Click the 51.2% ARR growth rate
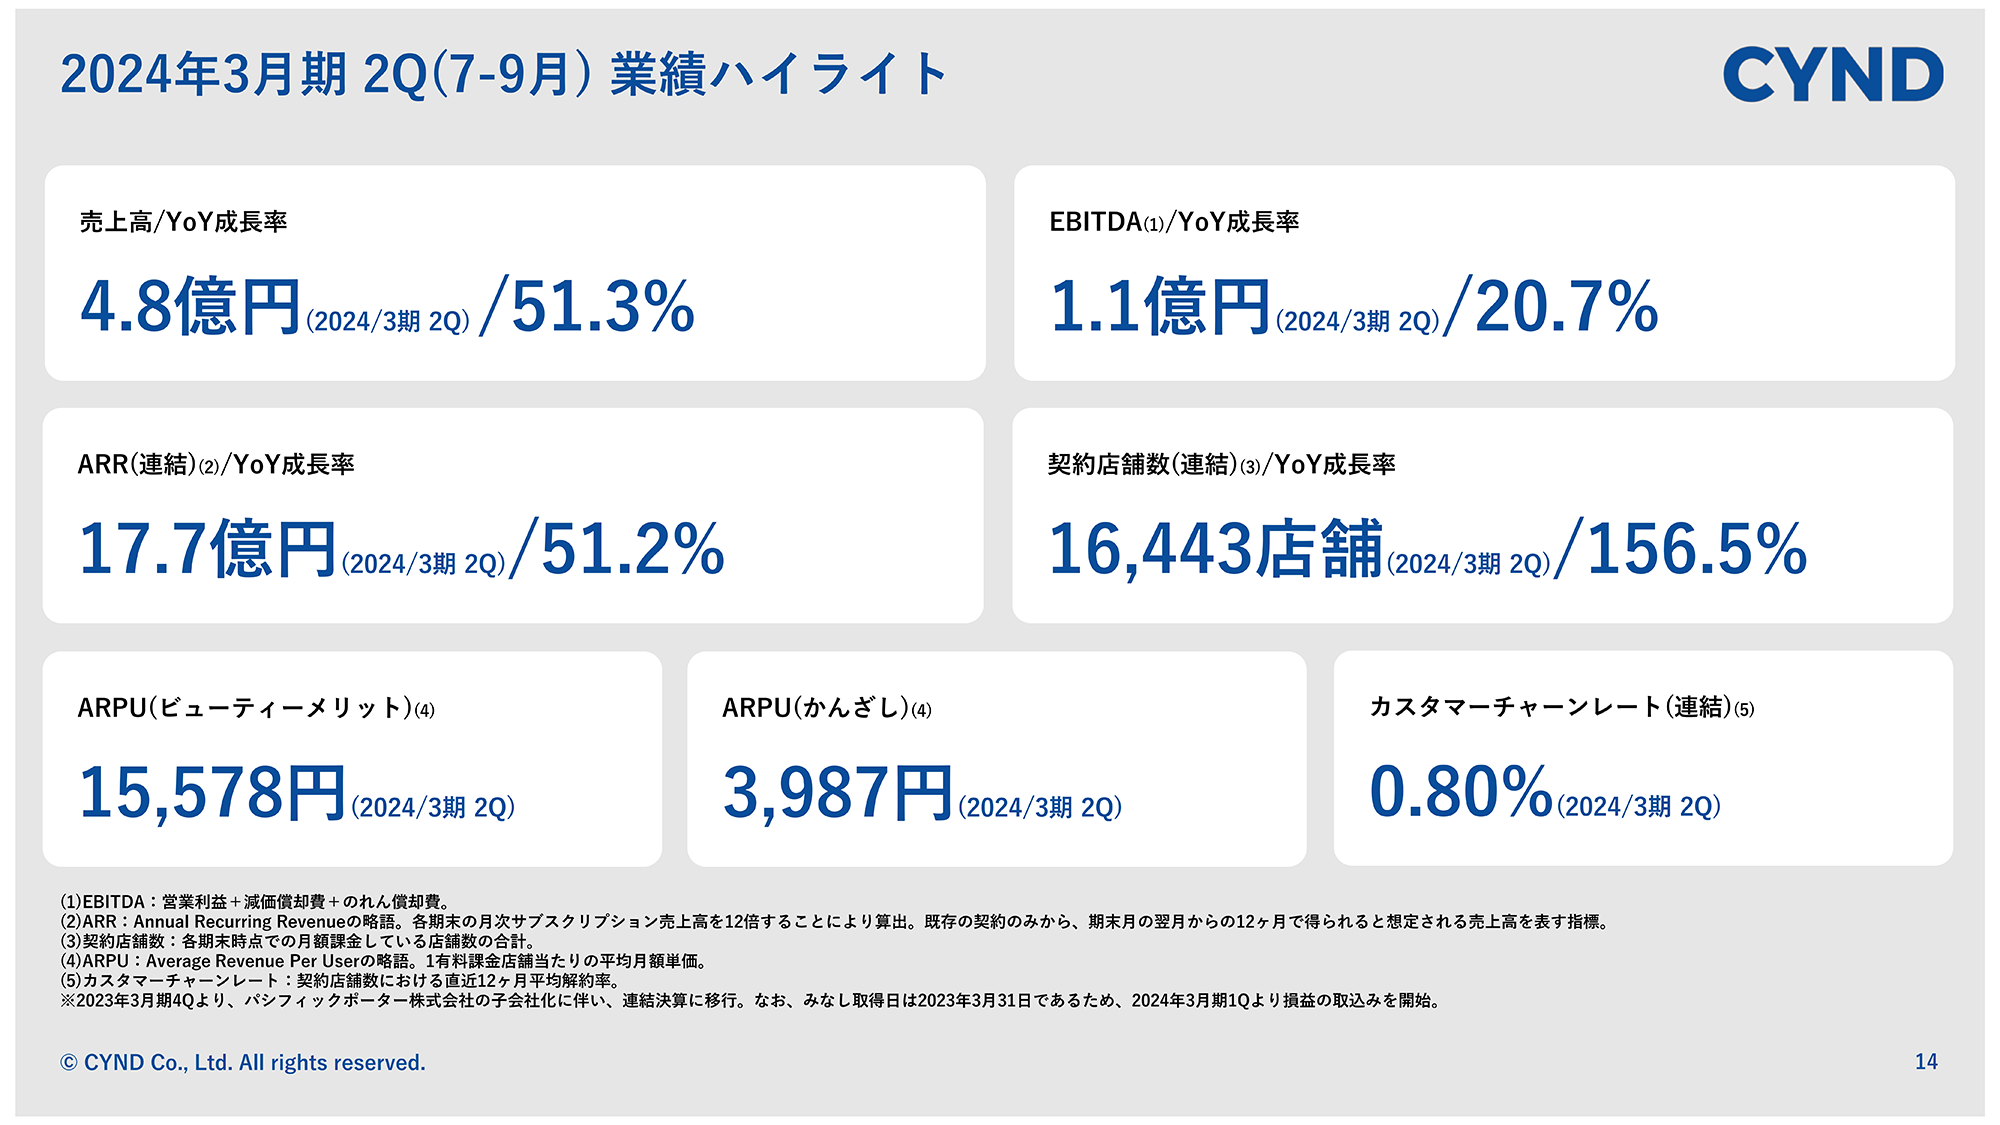 pos(632,549)
